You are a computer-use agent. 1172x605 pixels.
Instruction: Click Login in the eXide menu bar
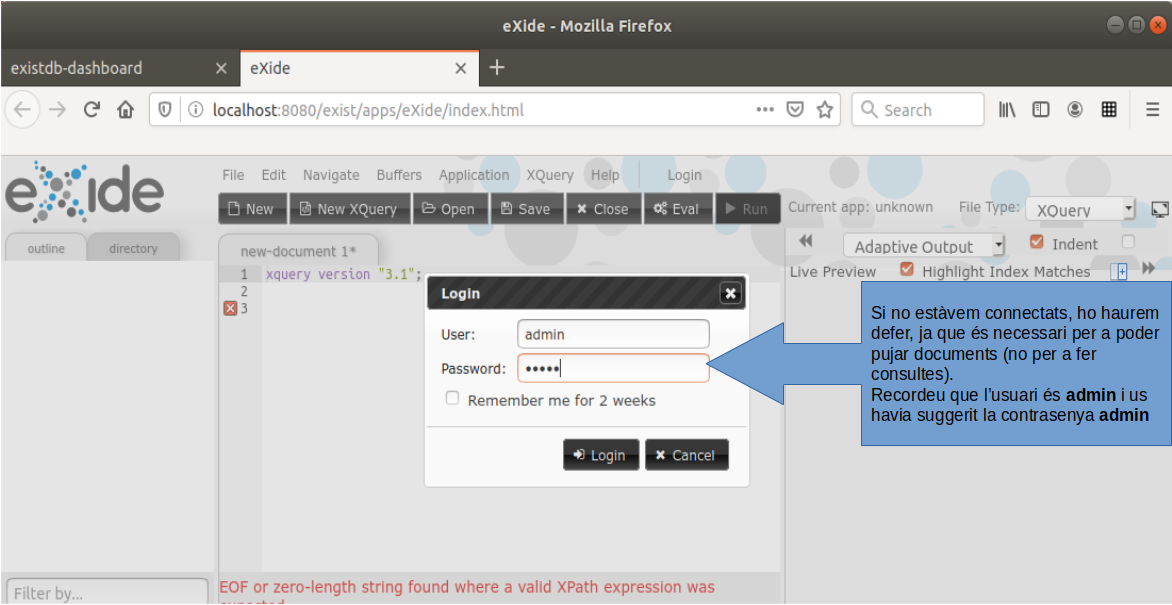(685, 175)
